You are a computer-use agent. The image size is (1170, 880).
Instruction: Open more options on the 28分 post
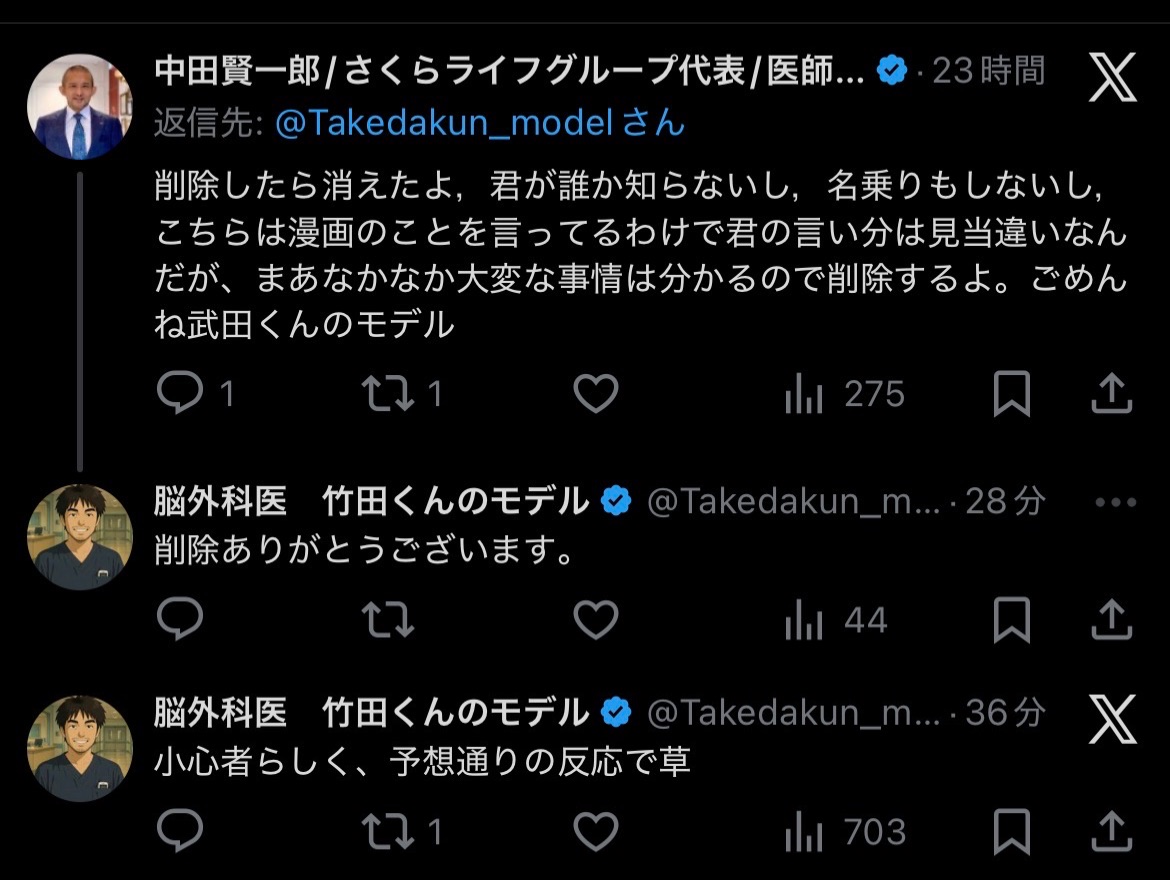(x=1115, y=502)
